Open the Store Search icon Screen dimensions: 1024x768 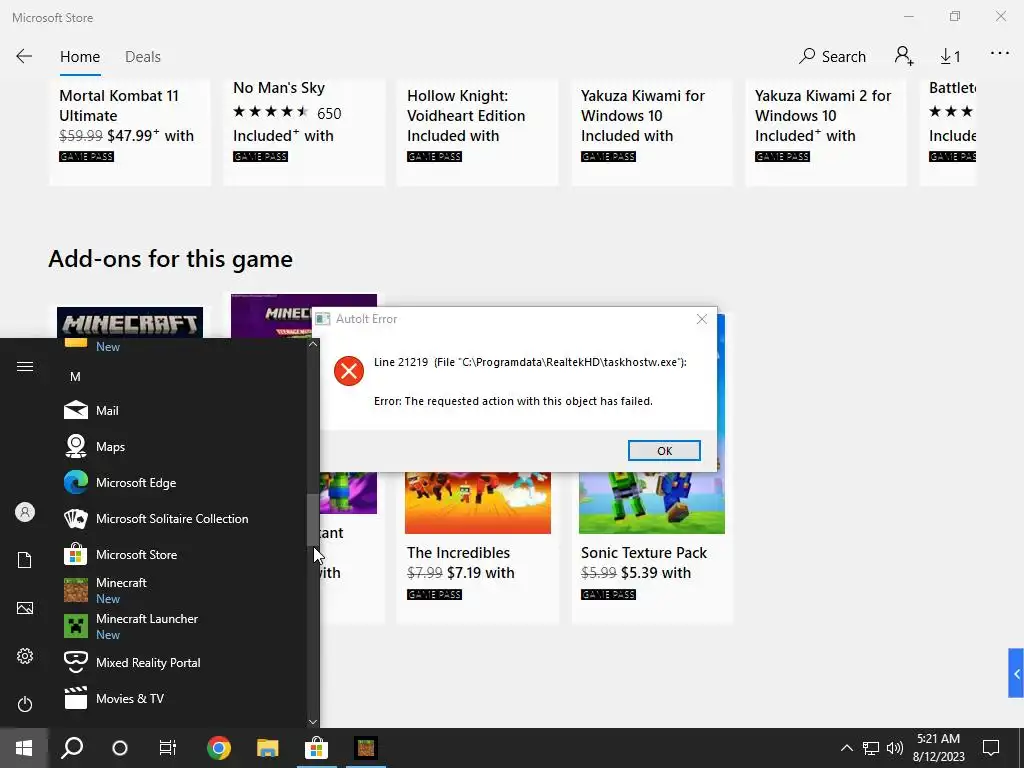(833, 56)
